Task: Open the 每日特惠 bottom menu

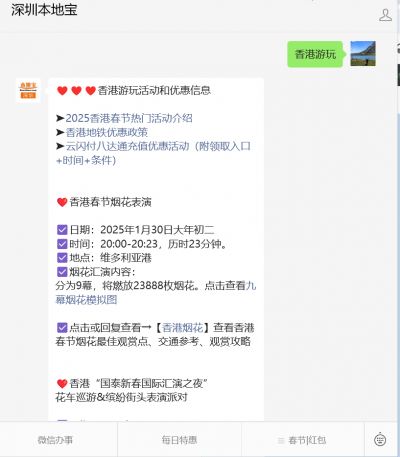Action: coord(179,440)
